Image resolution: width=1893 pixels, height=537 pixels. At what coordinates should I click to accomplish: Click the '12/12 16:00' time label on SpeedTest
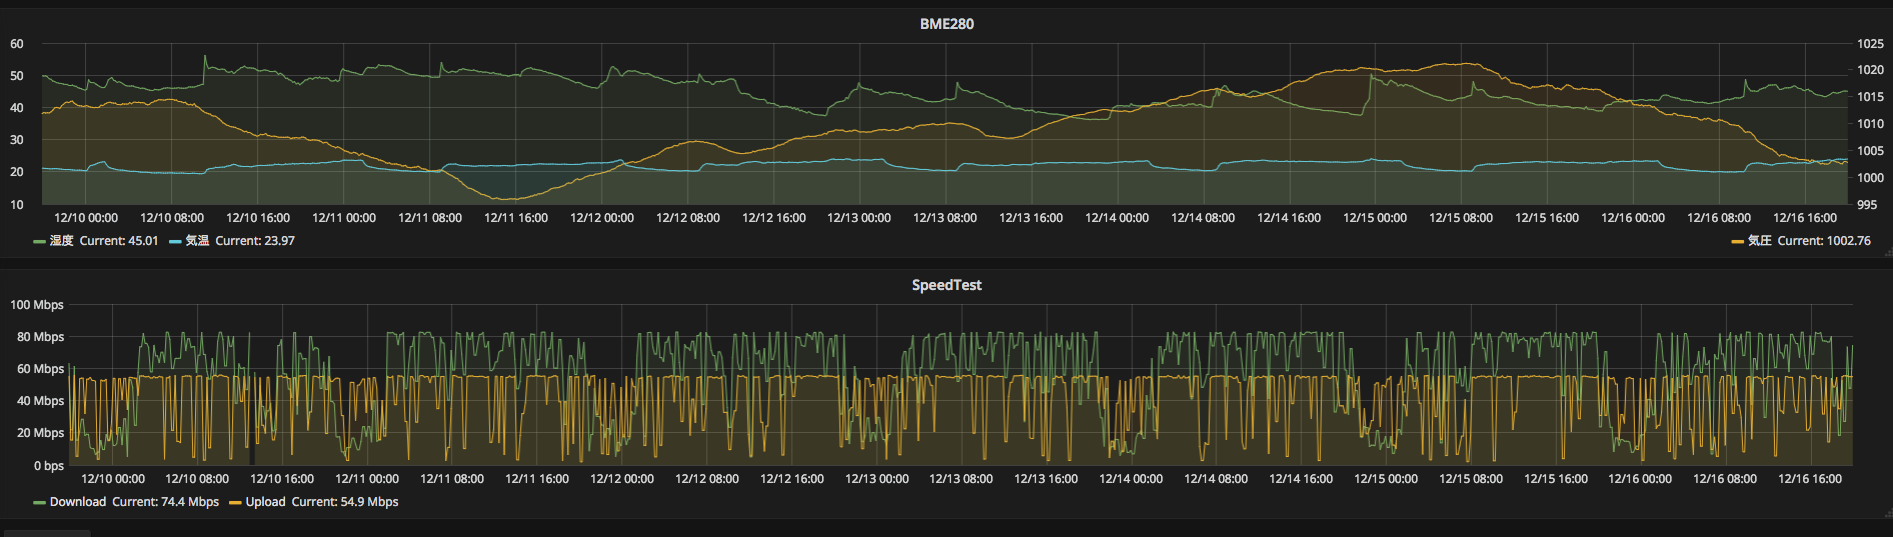[792, 479]
